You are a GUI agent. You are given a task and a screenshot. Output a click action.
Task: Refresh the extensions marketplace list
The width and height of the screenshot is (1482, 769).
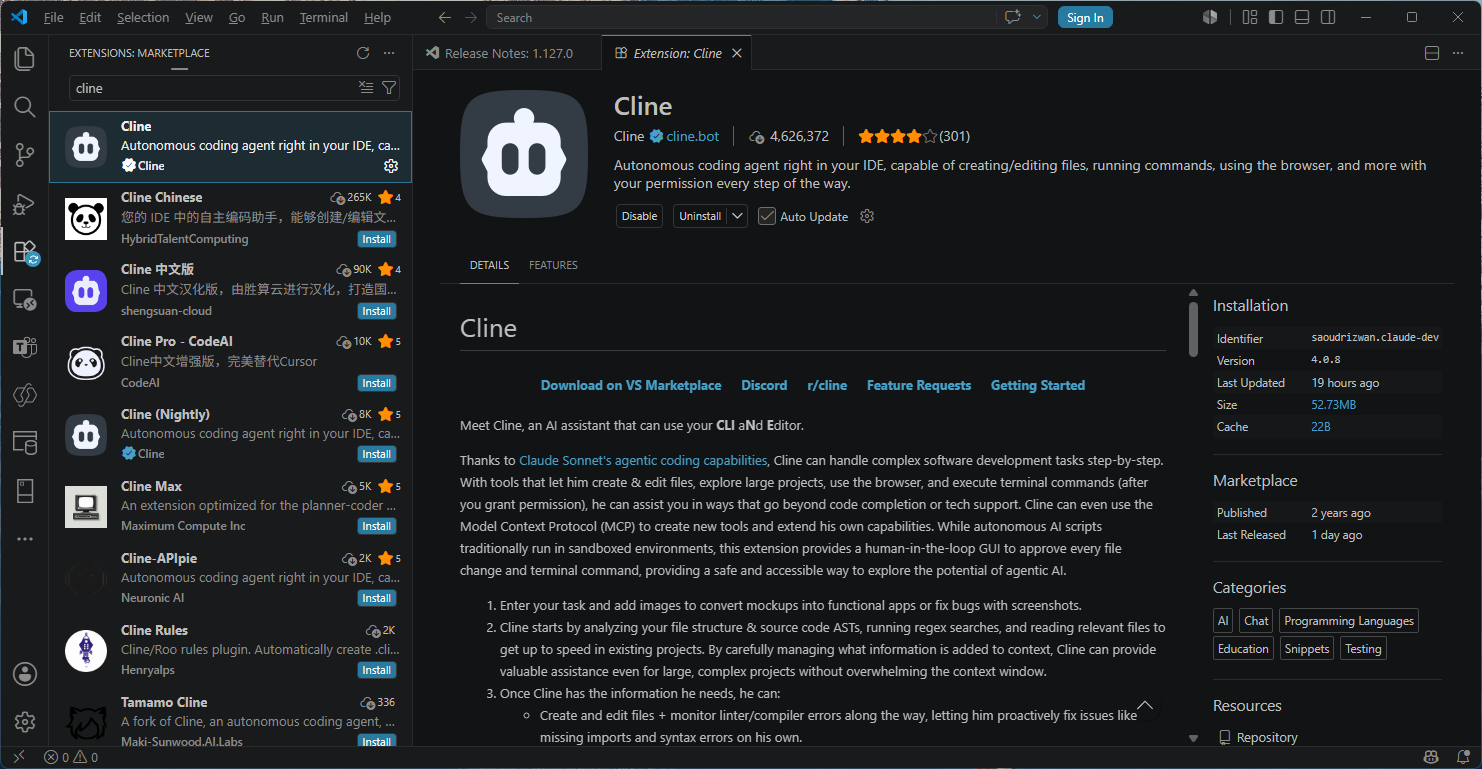pyautogui.click(x=363, y=53)
